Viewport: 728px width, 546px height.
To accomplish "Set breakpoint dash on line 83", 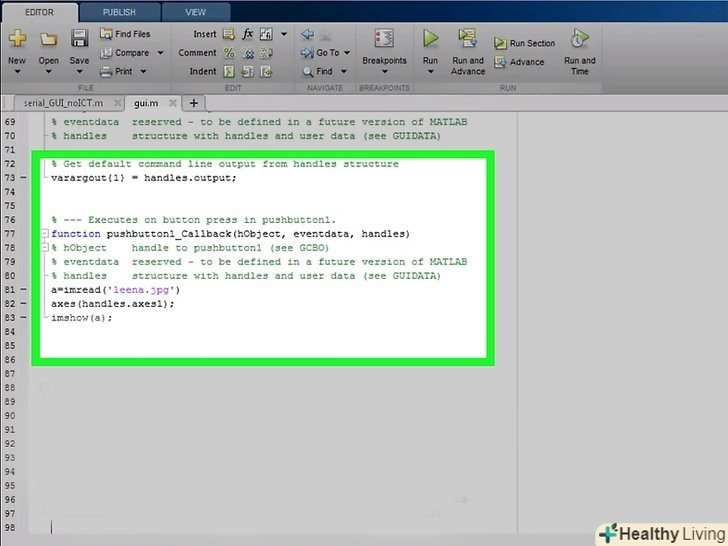I will click(23, 317).
